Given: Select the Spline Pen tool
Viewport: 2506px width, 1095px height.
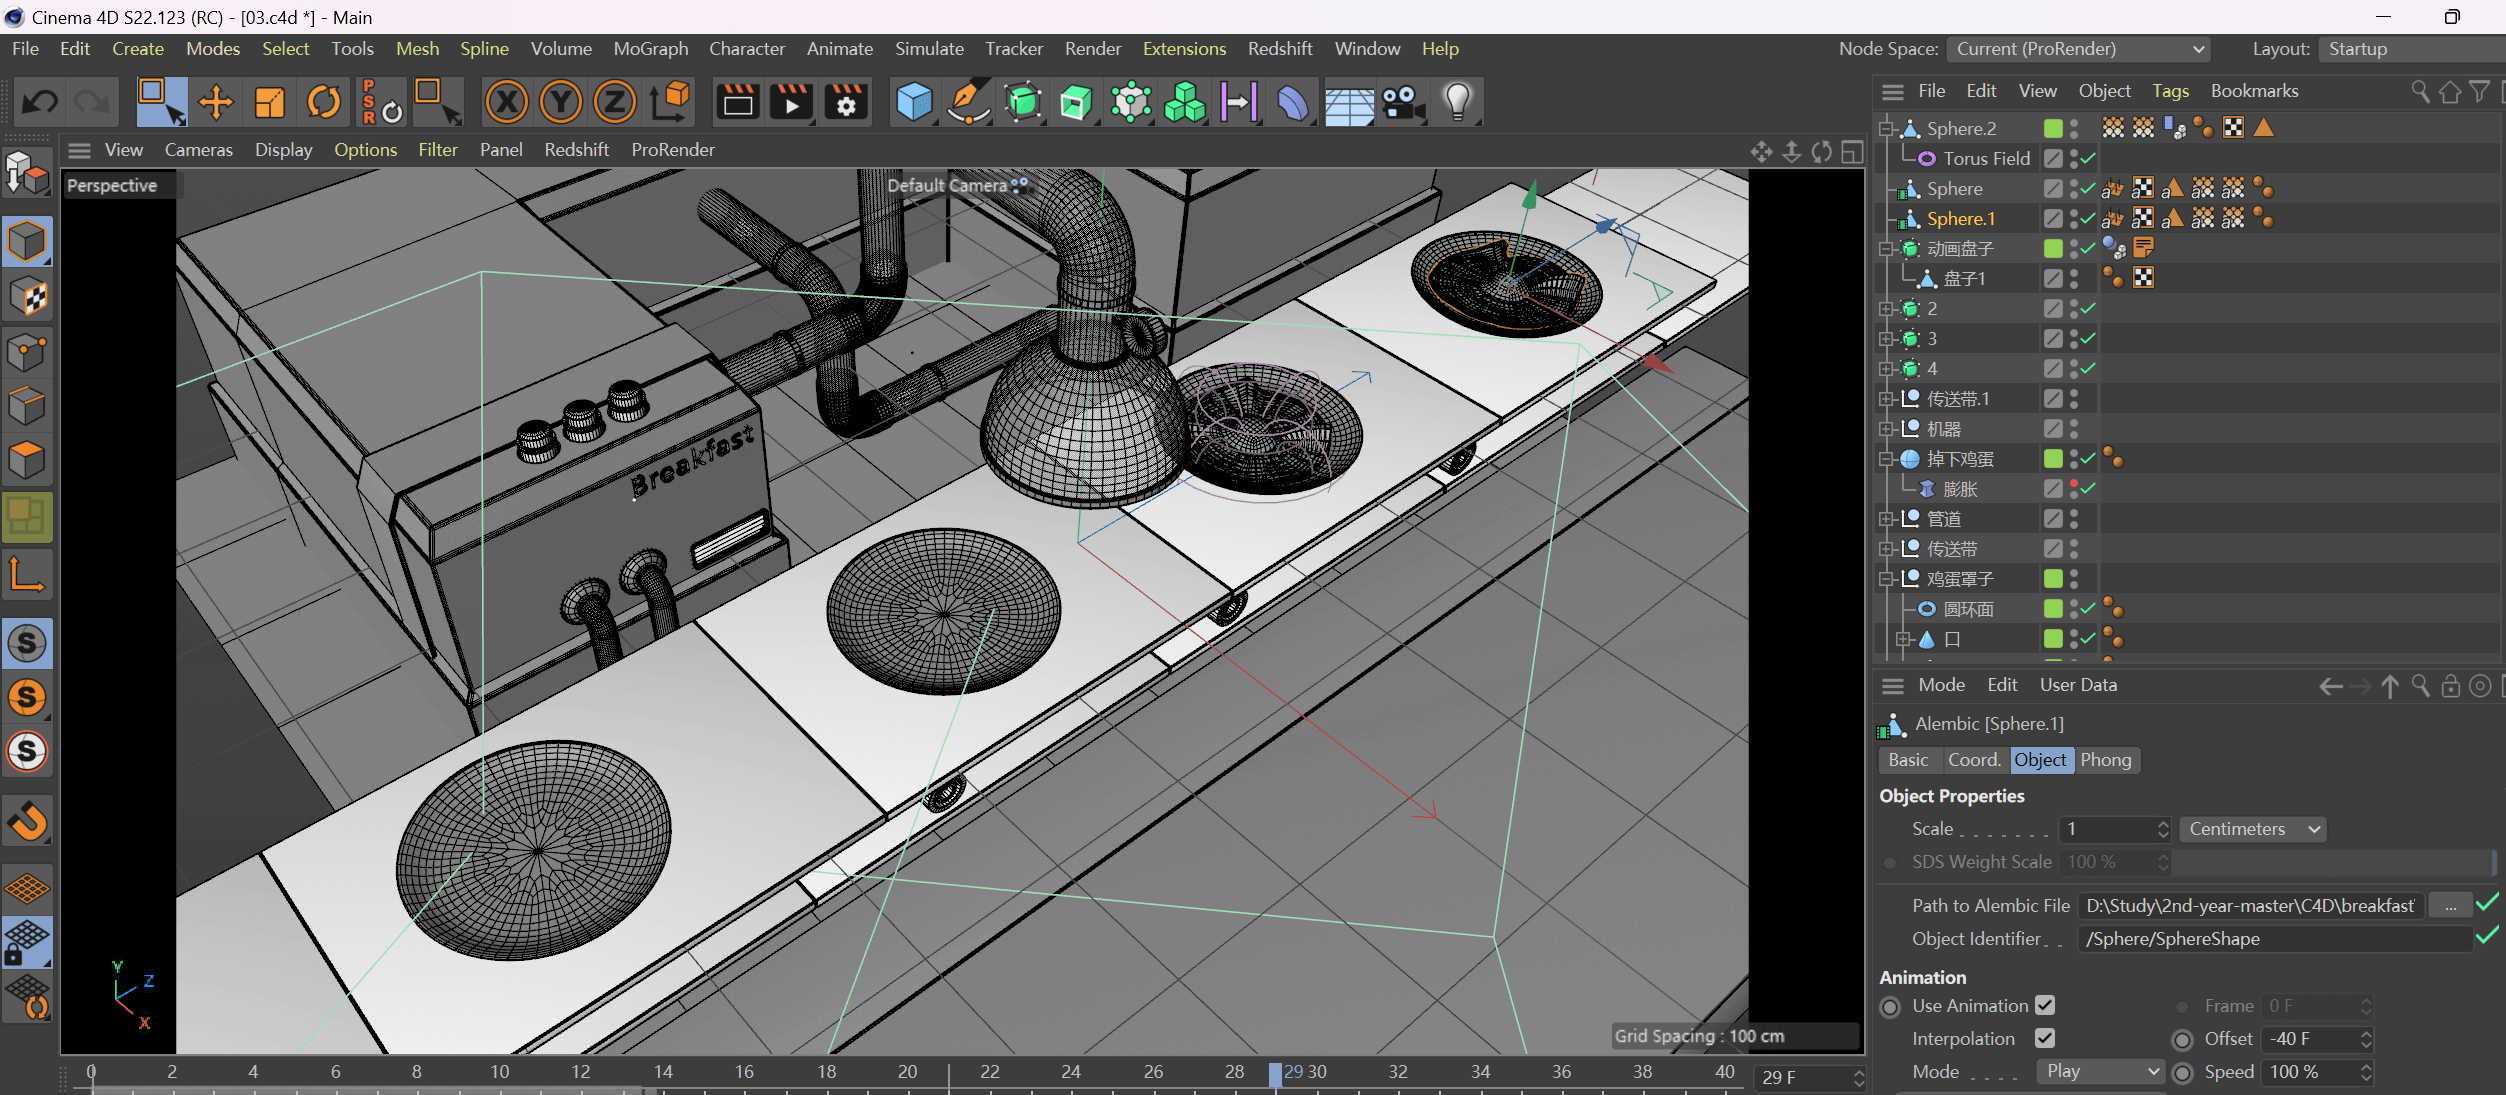Looking at the screenshot, I should coord(968,101).
